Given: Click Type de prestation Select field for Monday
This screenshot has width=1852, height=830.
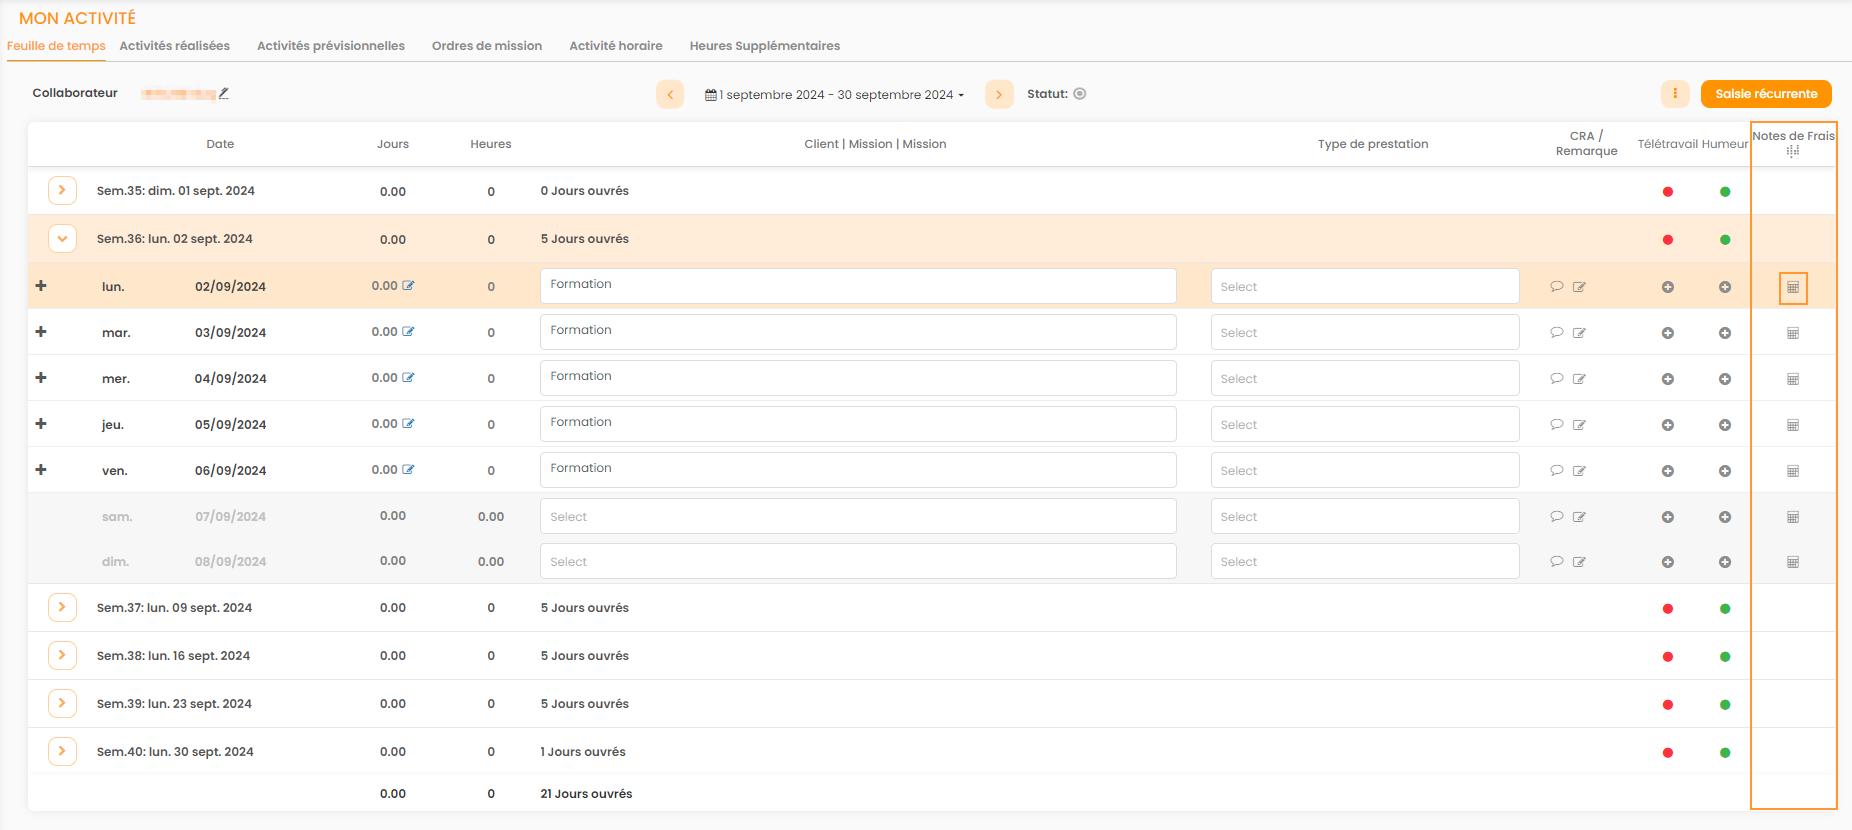Looking at the screenshot, I should pos(1364,287).
